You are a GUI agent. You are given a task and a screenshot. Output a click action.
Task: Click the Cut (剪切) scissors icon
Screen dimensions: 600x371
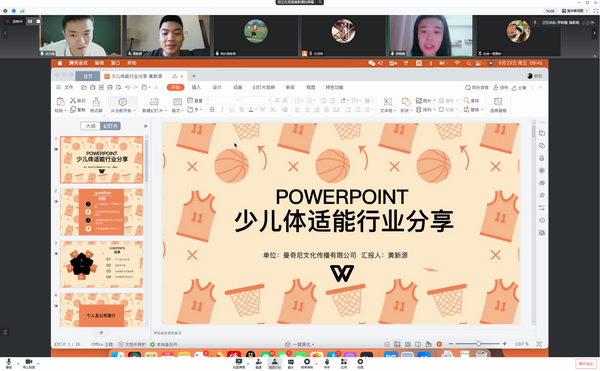(73, 100)
